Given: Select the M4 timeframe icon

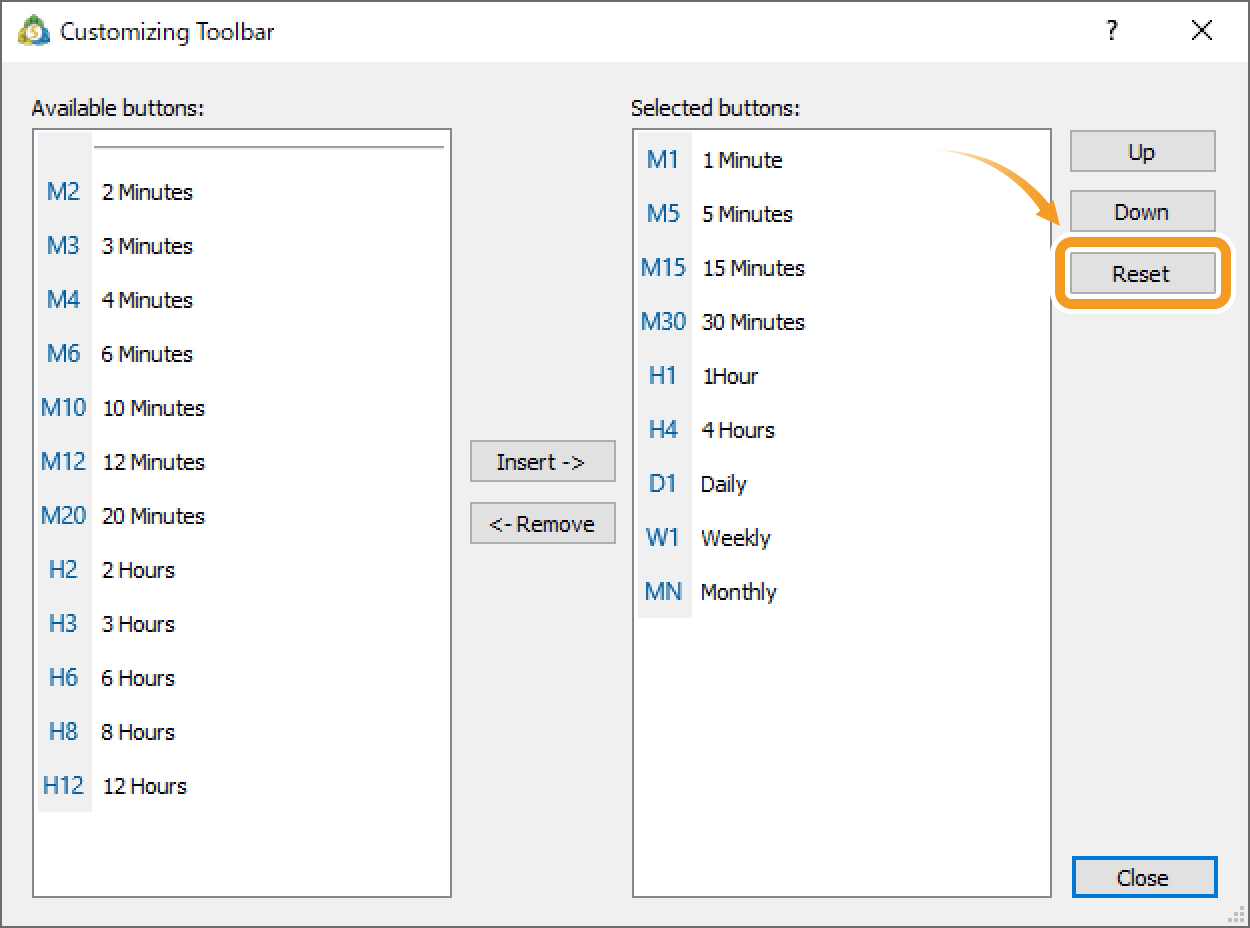Looking at the screenshot, I should pos(63,300).
